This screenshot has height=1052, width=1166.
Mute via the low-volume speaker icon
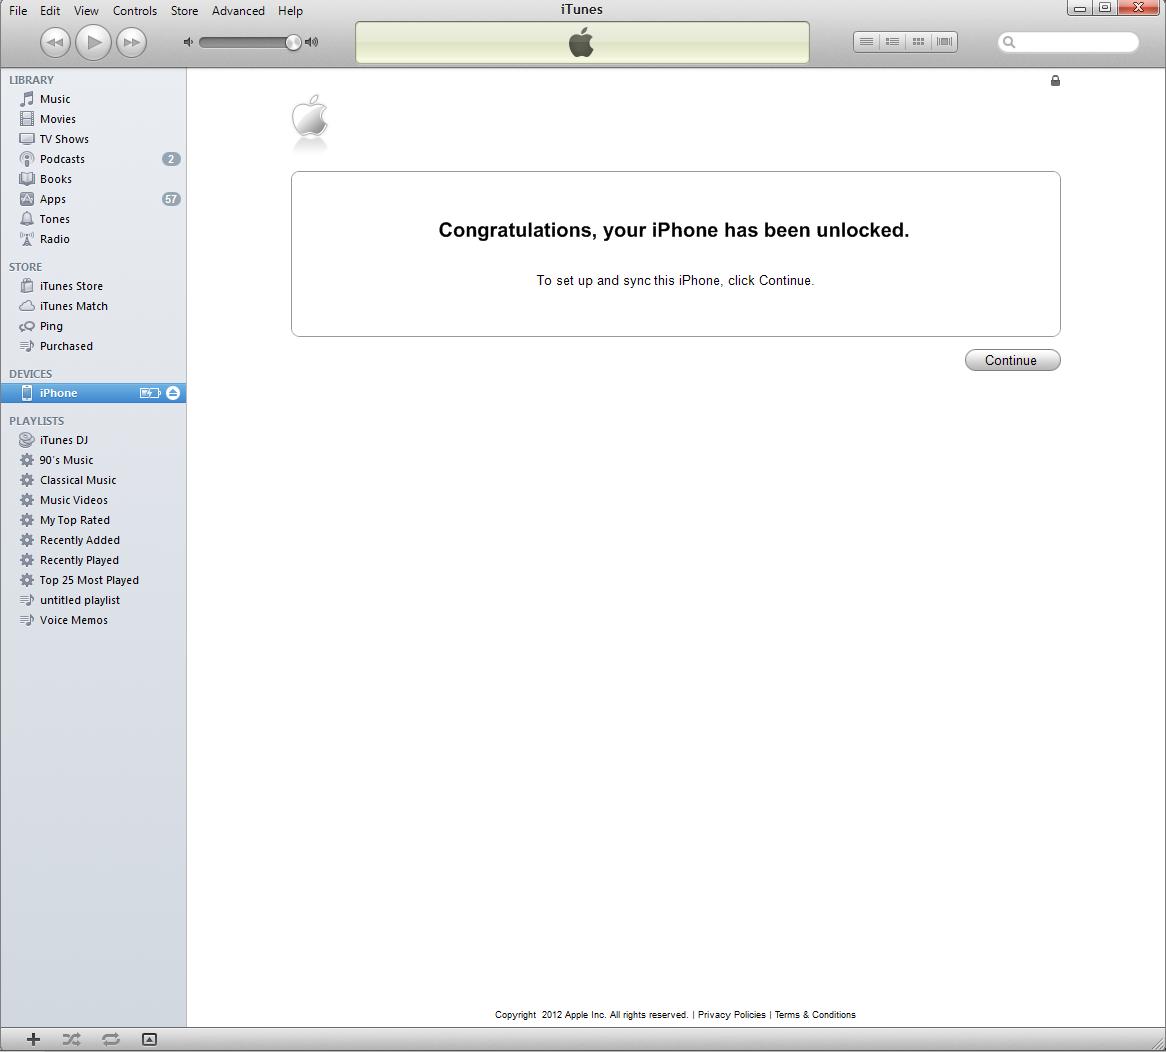[x=188, y=42]
